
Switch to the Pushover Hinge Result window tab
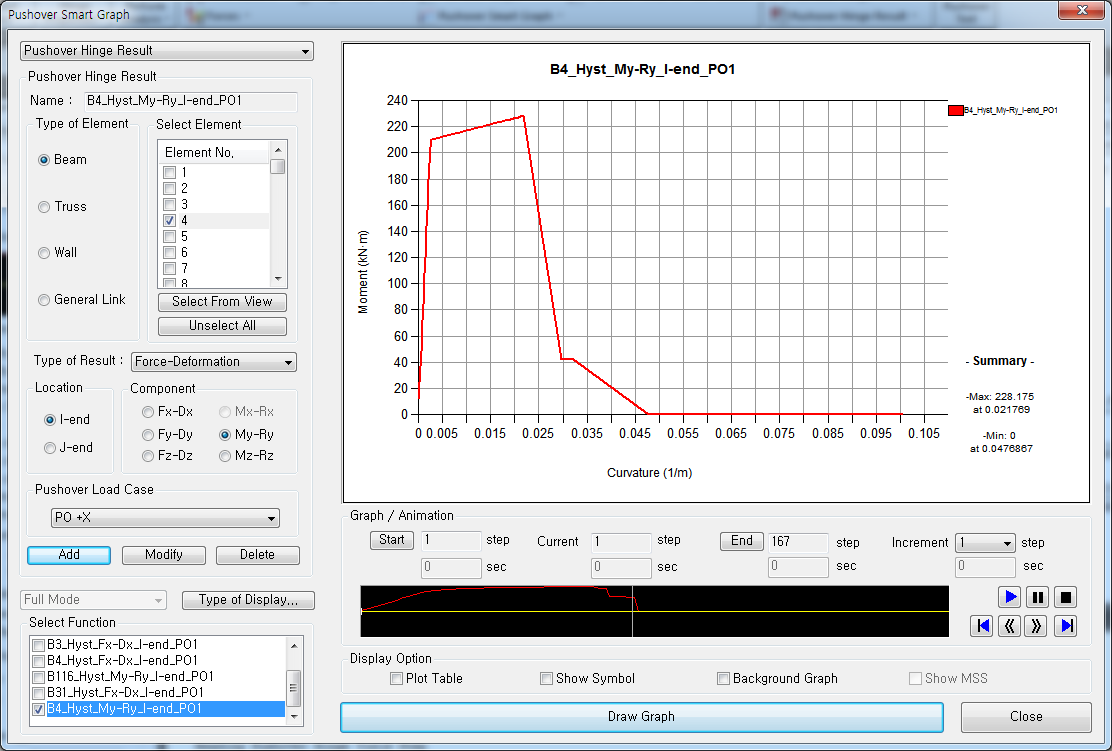tap(845, 15)
